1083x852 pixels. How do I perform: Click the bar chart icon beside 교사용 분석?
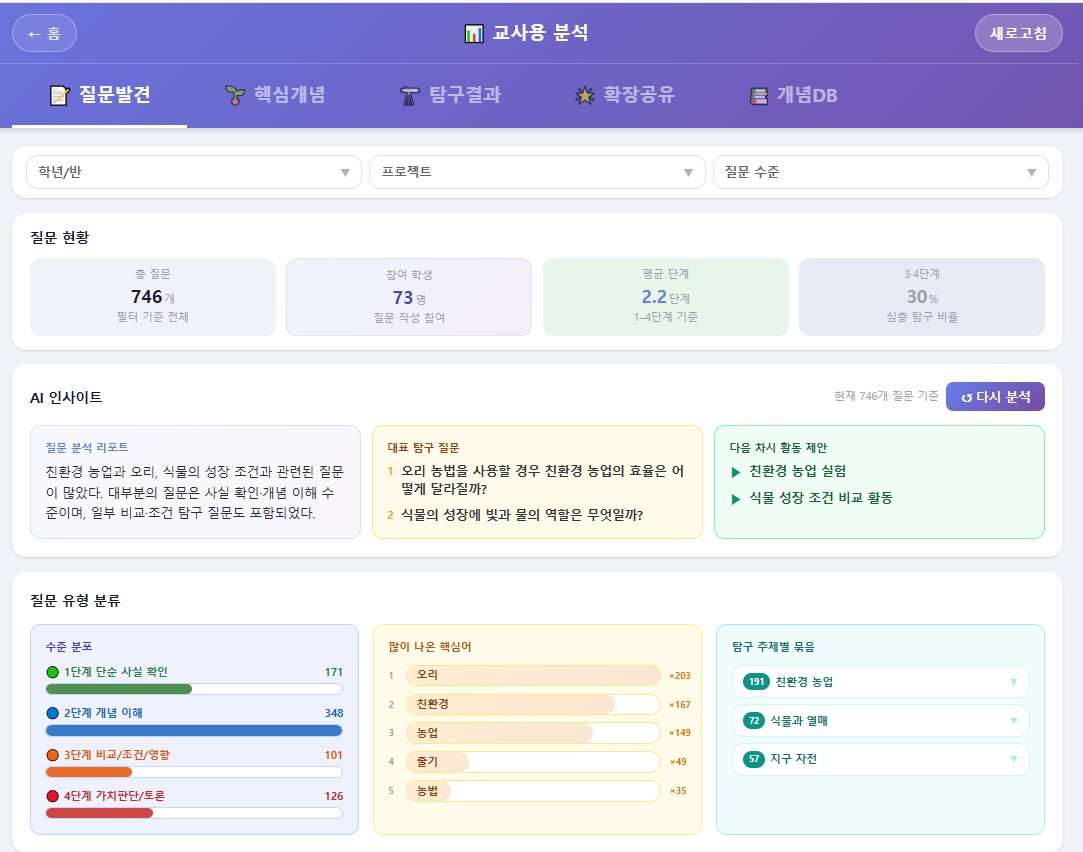click(x=474, y=33)
